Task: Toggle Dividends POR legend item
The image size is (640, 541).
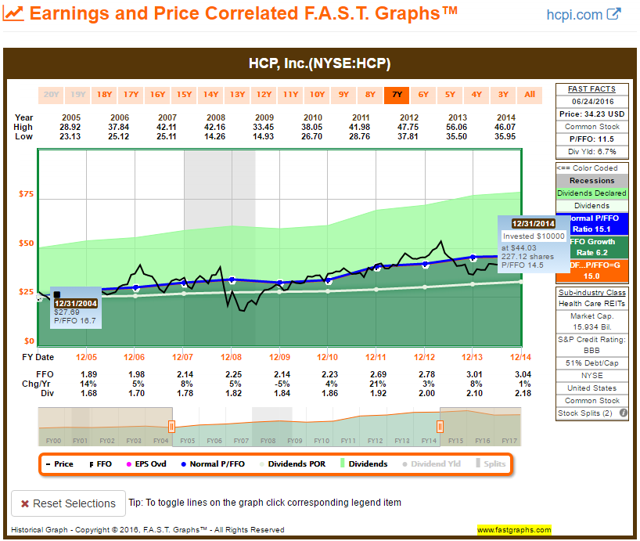Action: pyautogui.click(x=293, y=464)
